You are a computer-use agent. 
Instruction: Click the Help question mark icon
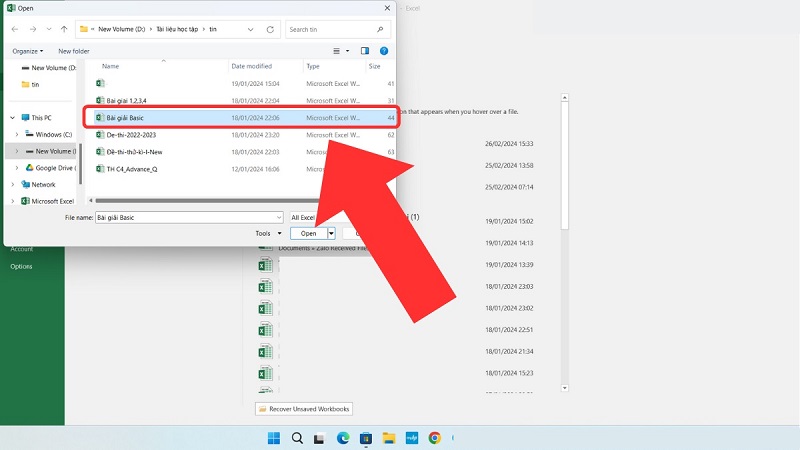[x=385, y=51]
